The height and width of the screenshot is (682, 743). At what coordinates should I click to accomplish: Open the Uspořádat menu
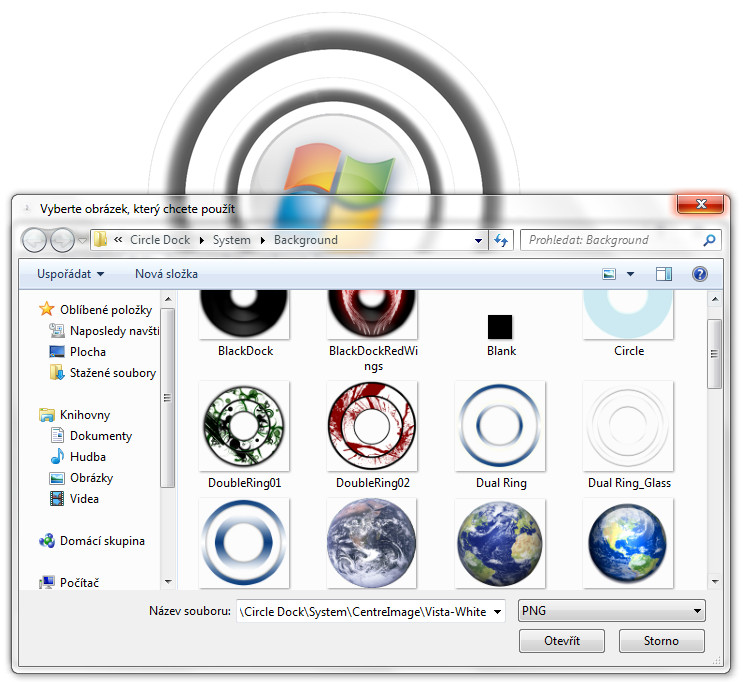coord(71,274)
